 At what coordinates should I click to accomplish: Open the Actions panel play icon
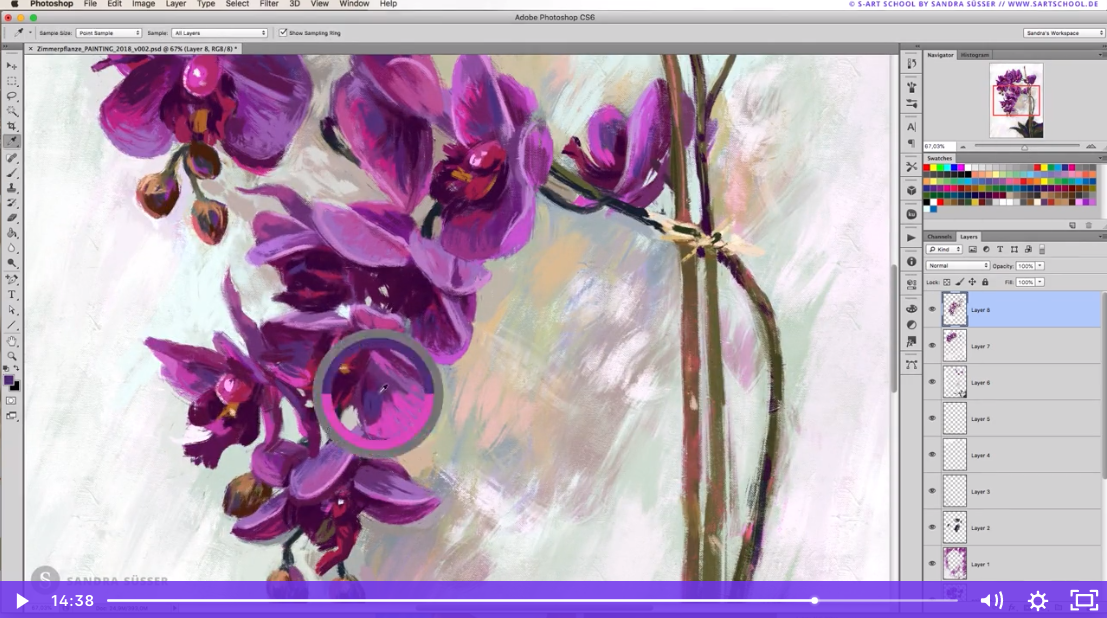pos(911,238)
